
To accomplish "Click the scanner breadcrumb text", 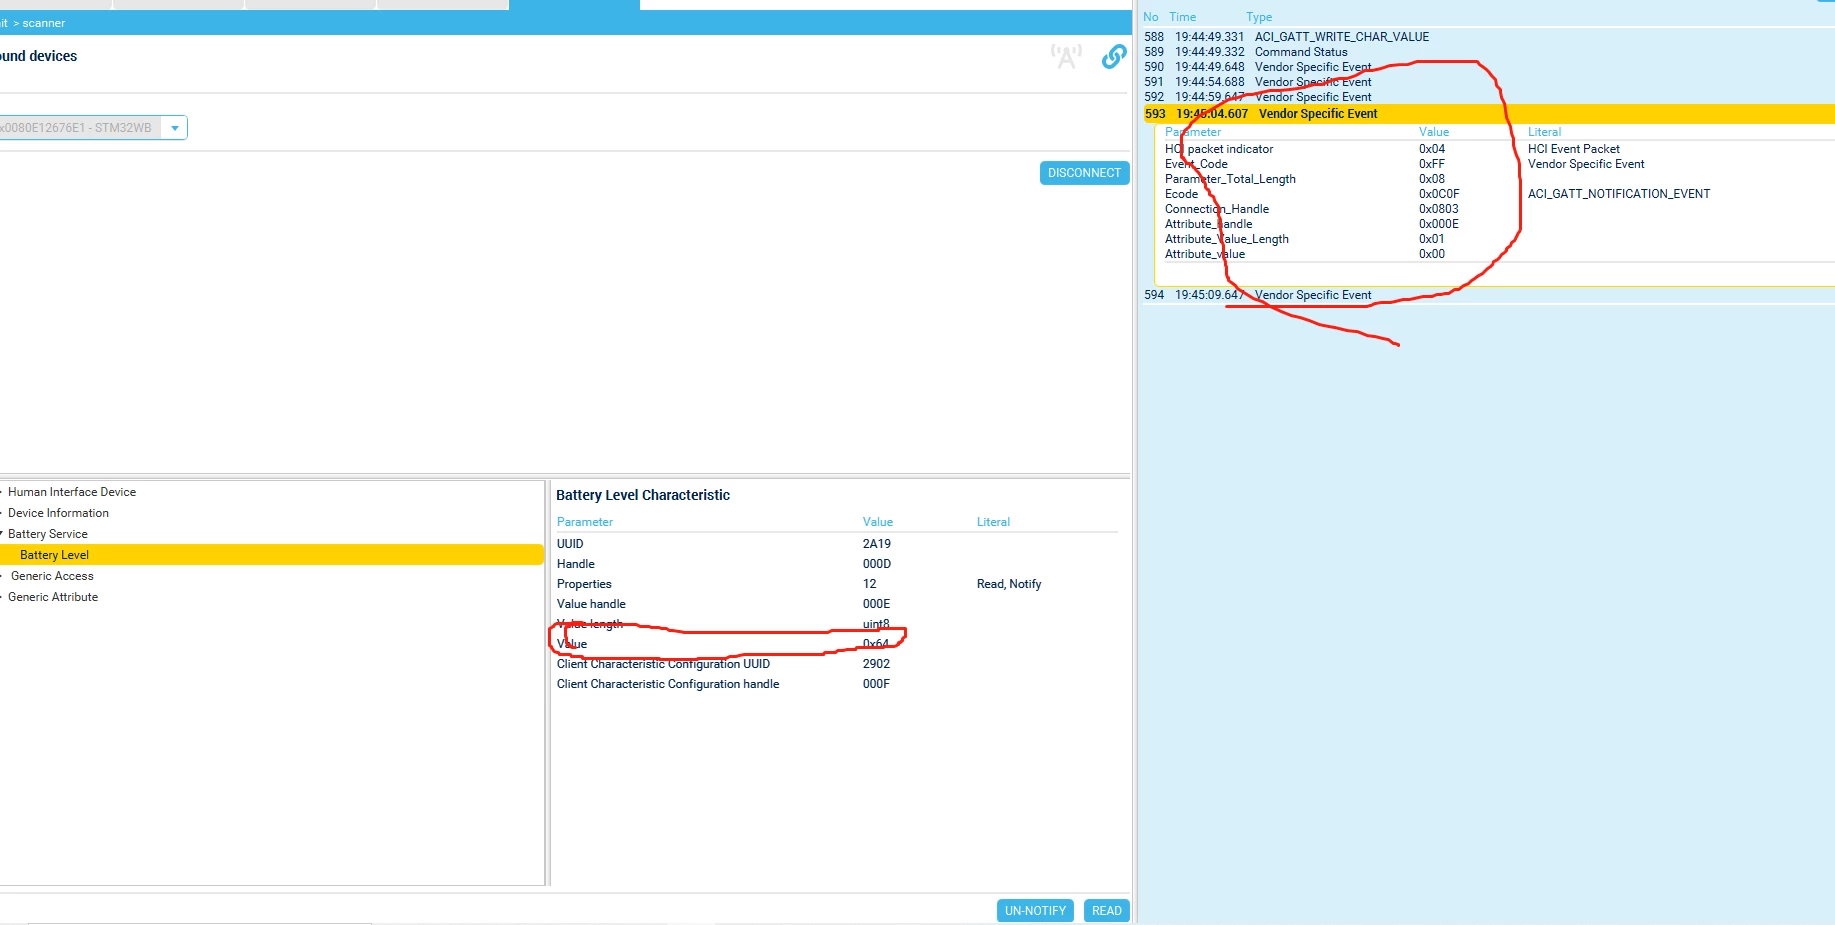I will pos(44,23).
